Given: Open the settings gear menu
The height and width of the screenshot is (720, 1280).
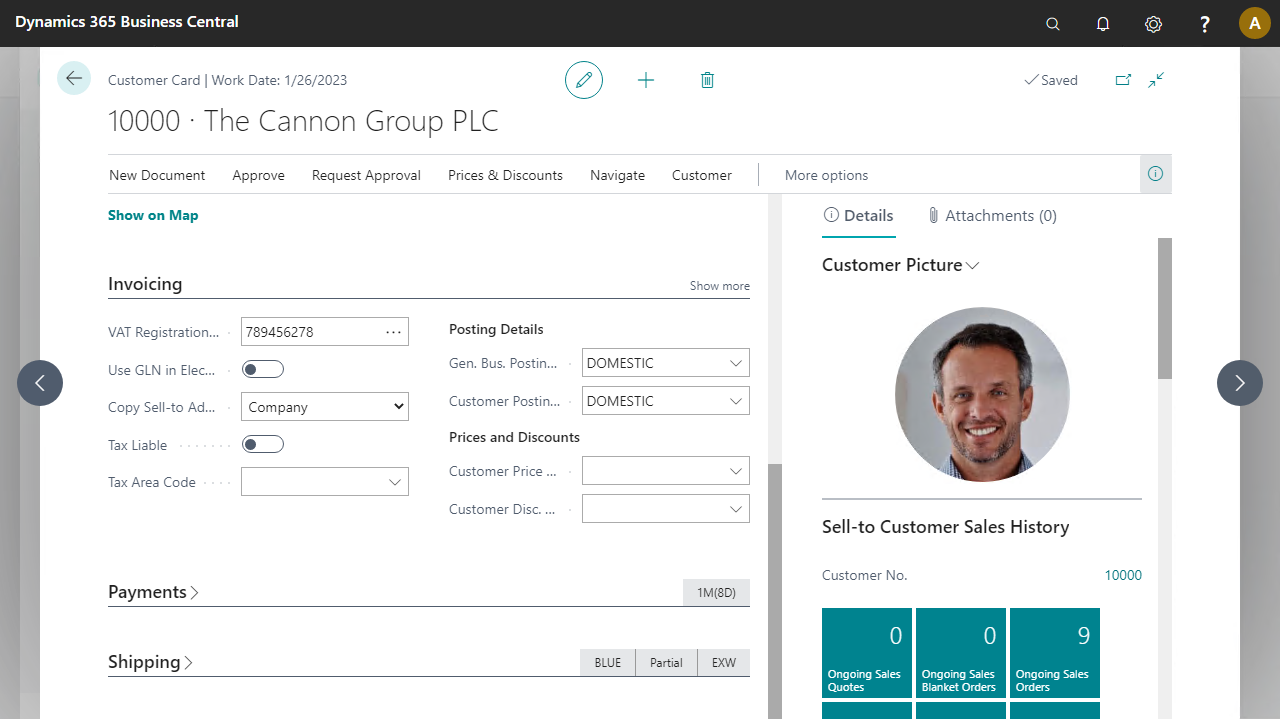Looking at the screenshot, I should [x=1153, y=24].
